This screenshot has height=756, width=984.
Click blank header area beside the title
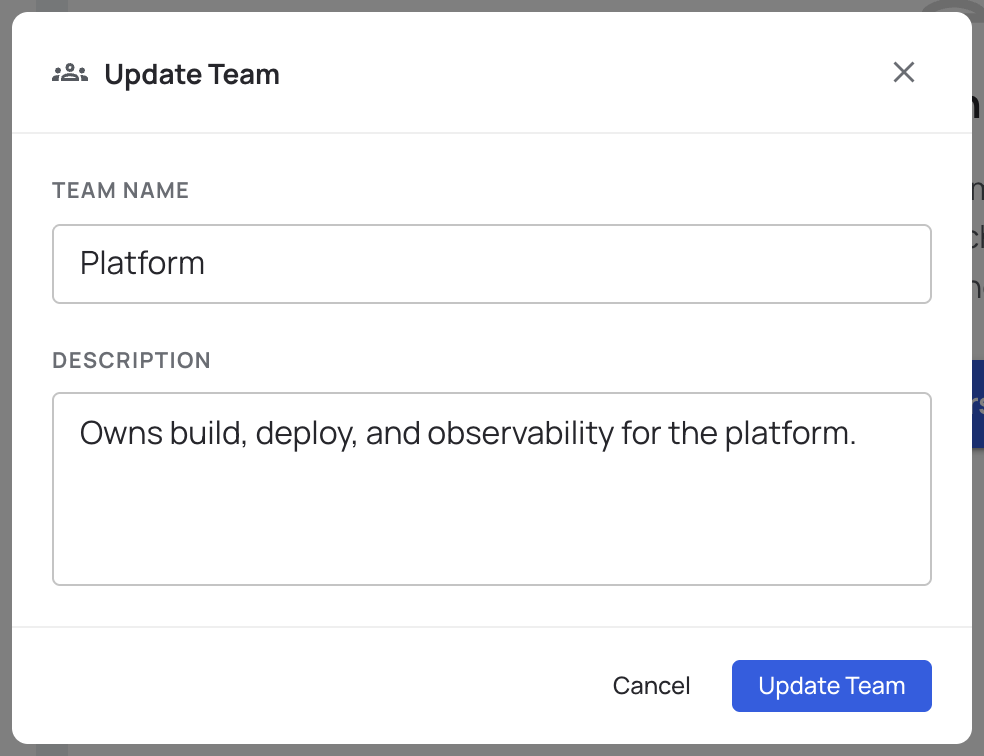pyautogui.click(x=584, y=73)
